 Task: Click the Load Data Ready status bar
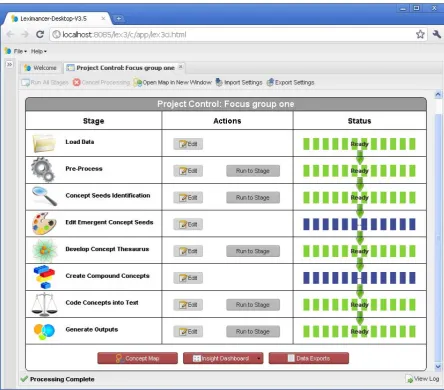(359, 144)
